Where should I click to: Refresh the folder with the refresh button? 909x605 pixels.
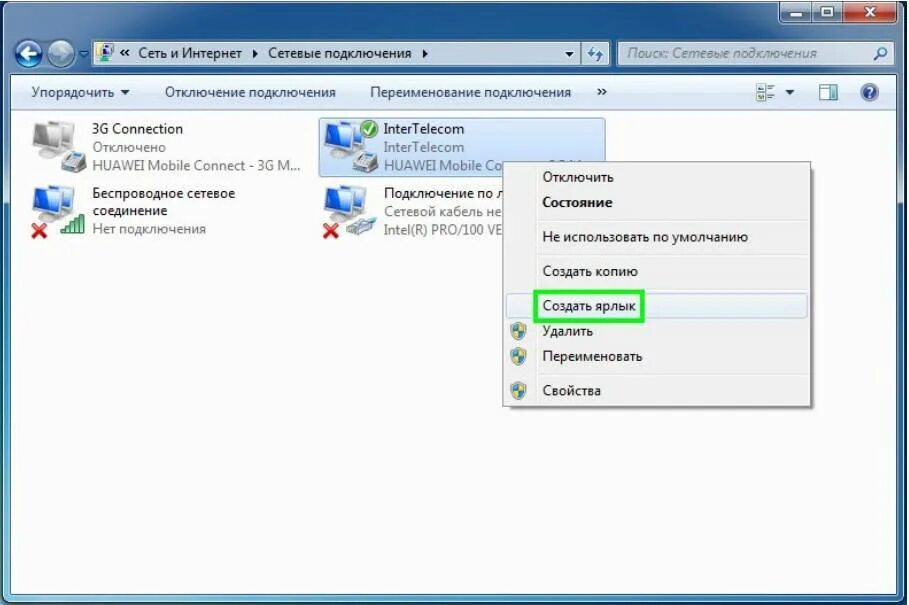(595, 54)
